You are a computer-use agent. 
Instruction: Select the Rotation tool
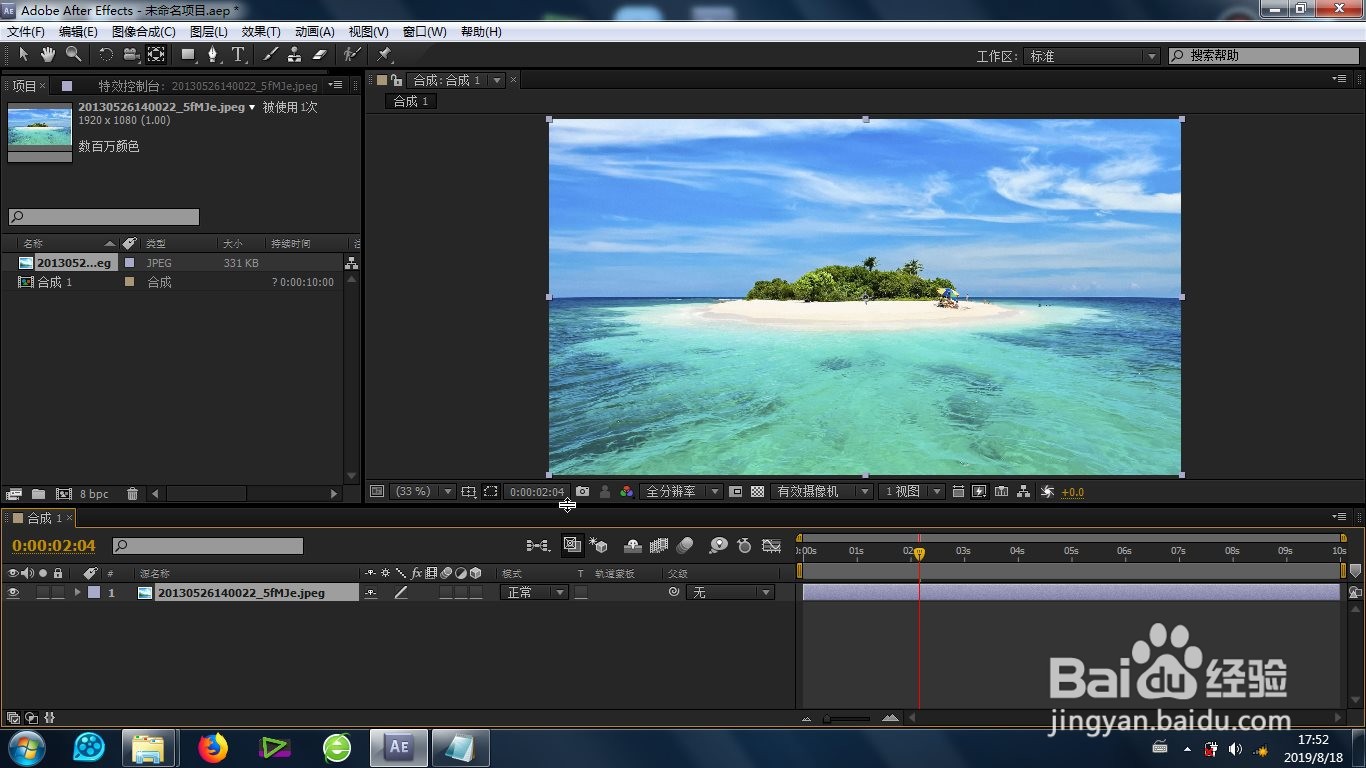(x=106, y=54)
